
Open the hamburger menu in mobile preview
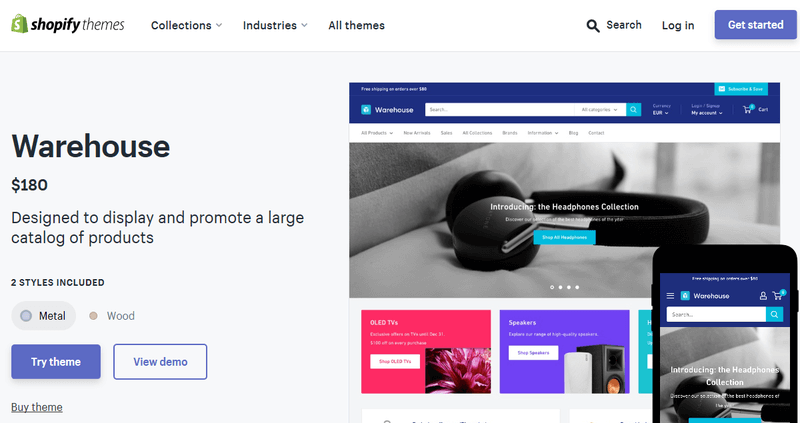click(x=670, y=296)
